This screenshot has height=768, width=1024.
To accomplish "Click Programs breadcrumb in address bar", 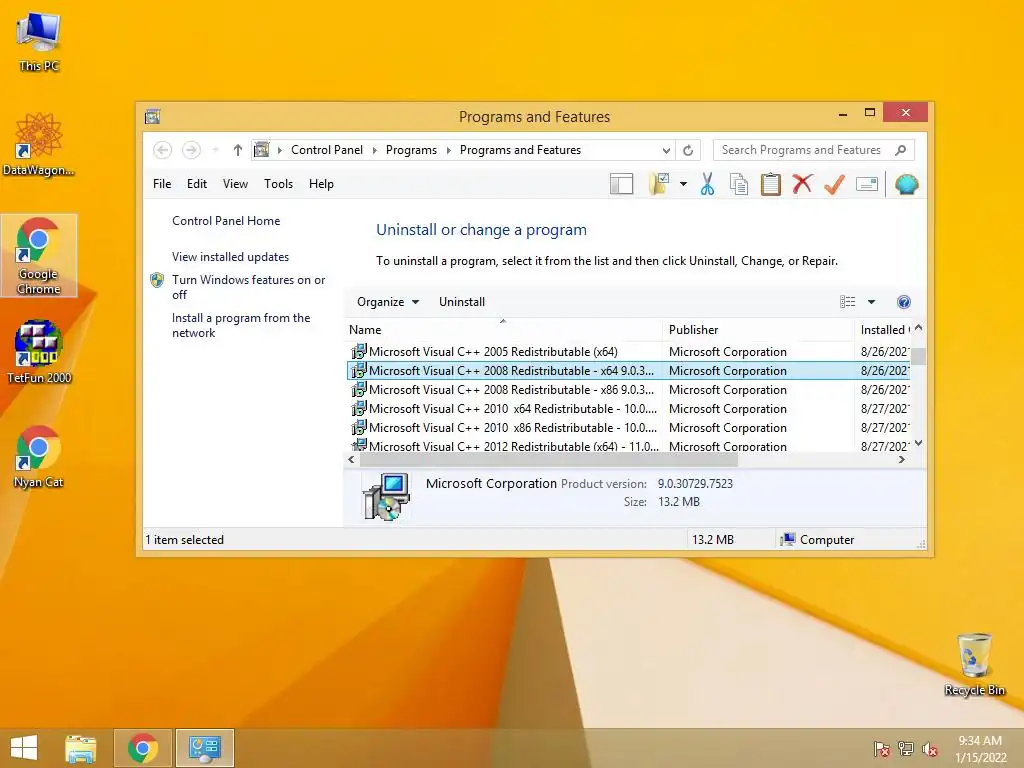I will coord(411,150).
